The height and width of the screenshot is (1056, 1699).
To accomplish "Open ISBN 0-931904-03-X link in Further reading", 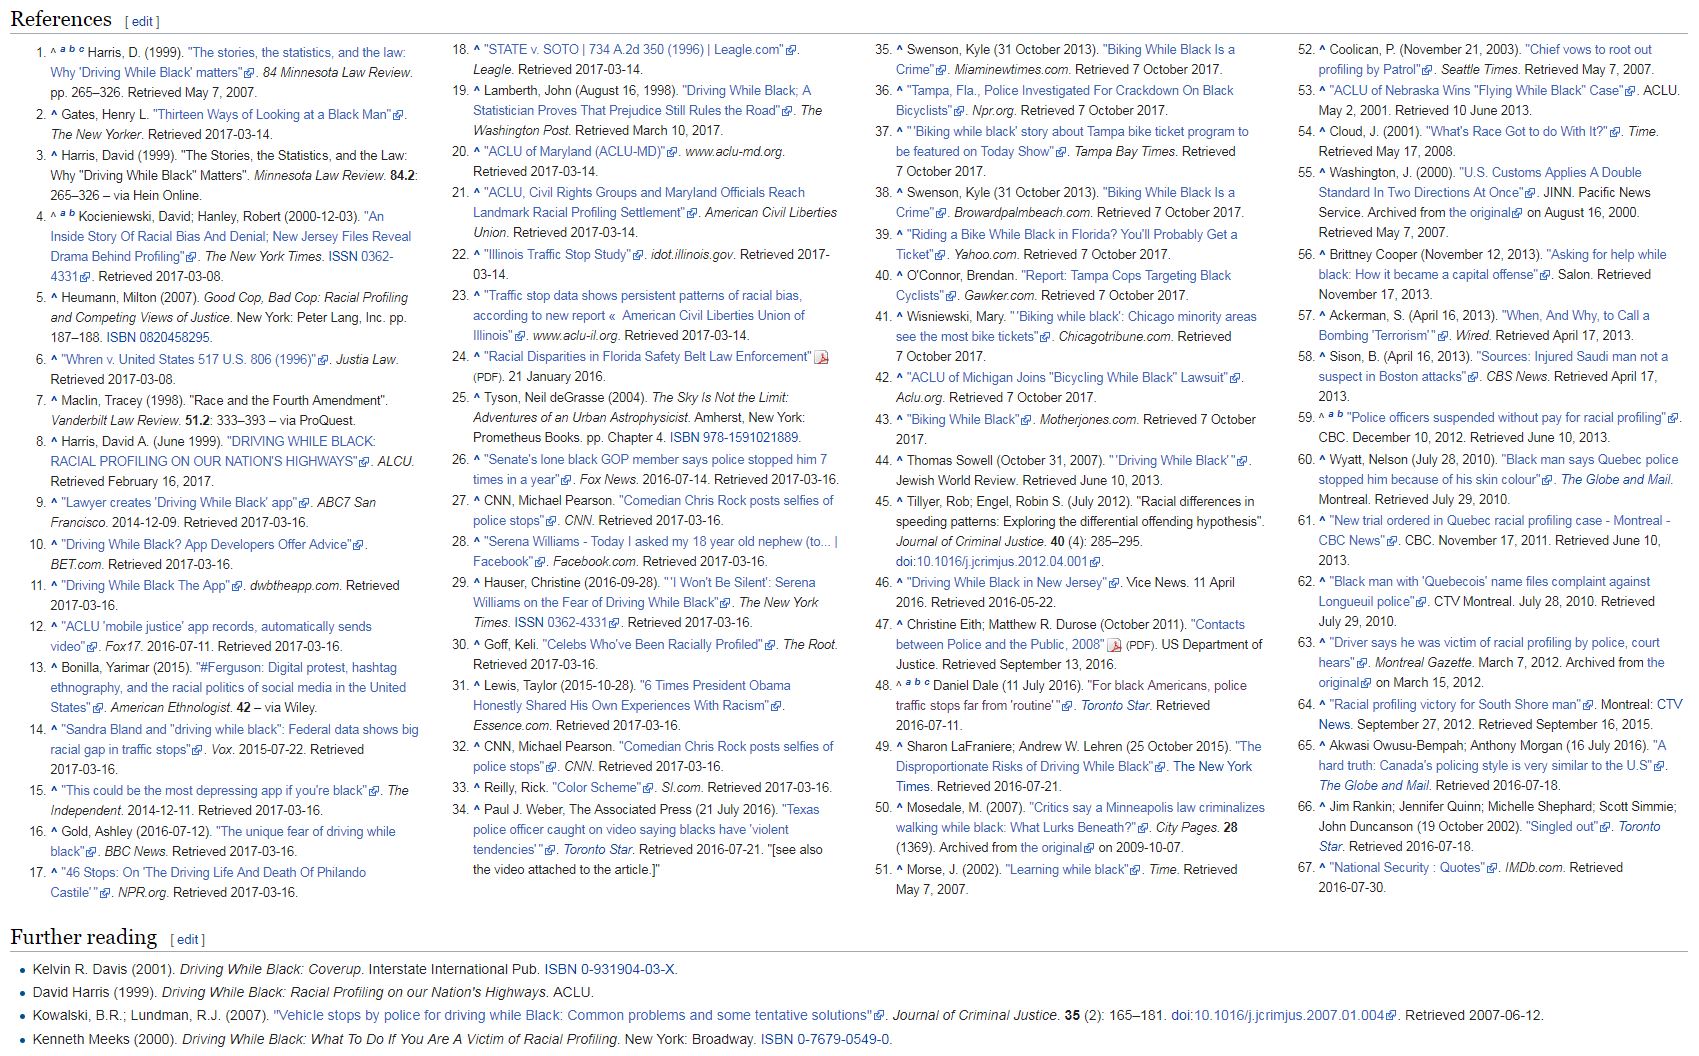I will [610, 970].
